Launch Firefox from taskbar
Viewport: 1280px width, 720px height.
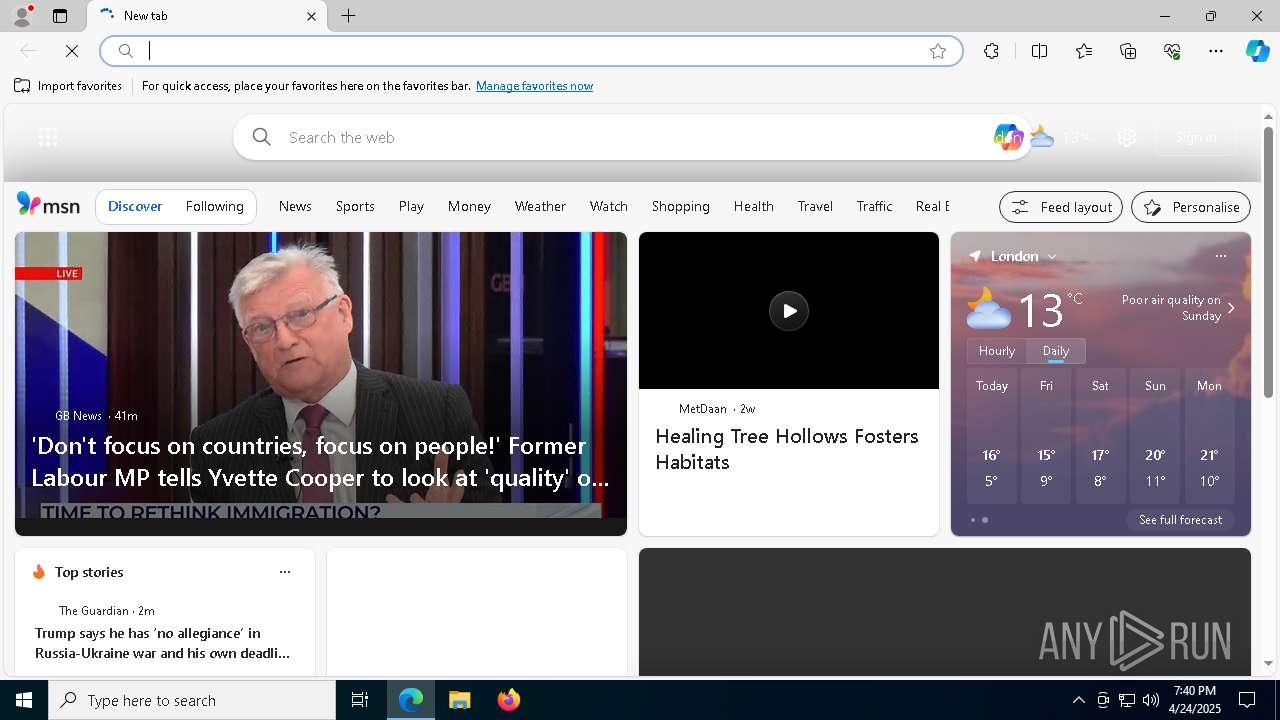[509, 700]
